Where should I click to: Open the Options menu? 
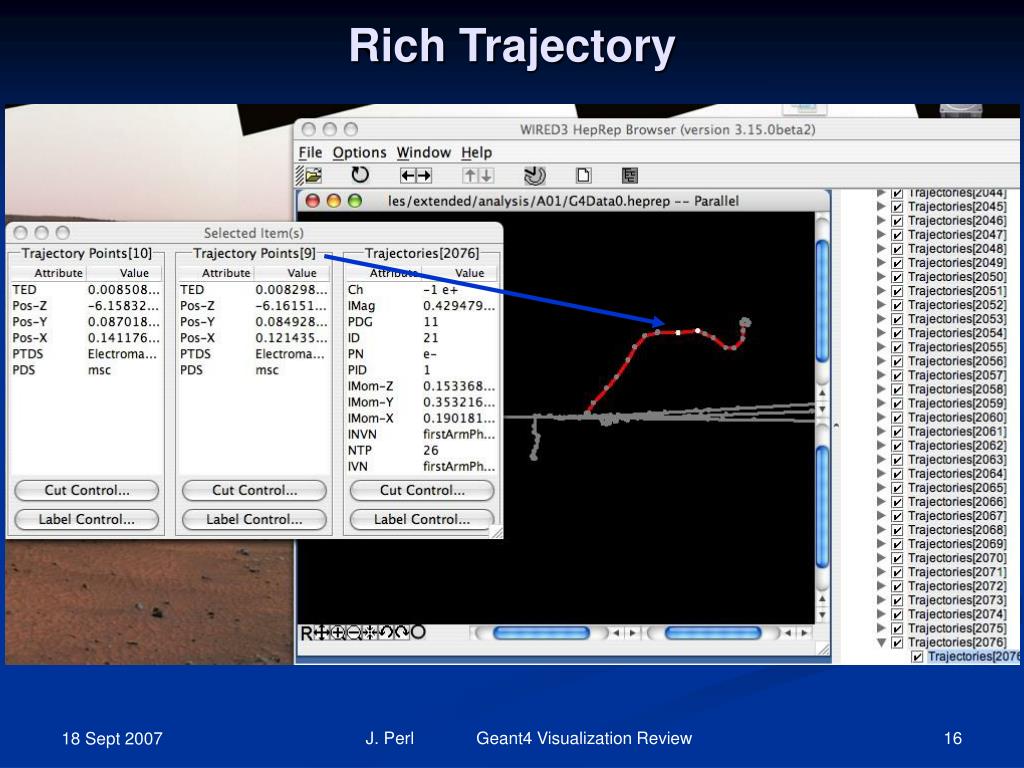coord(359,152)
